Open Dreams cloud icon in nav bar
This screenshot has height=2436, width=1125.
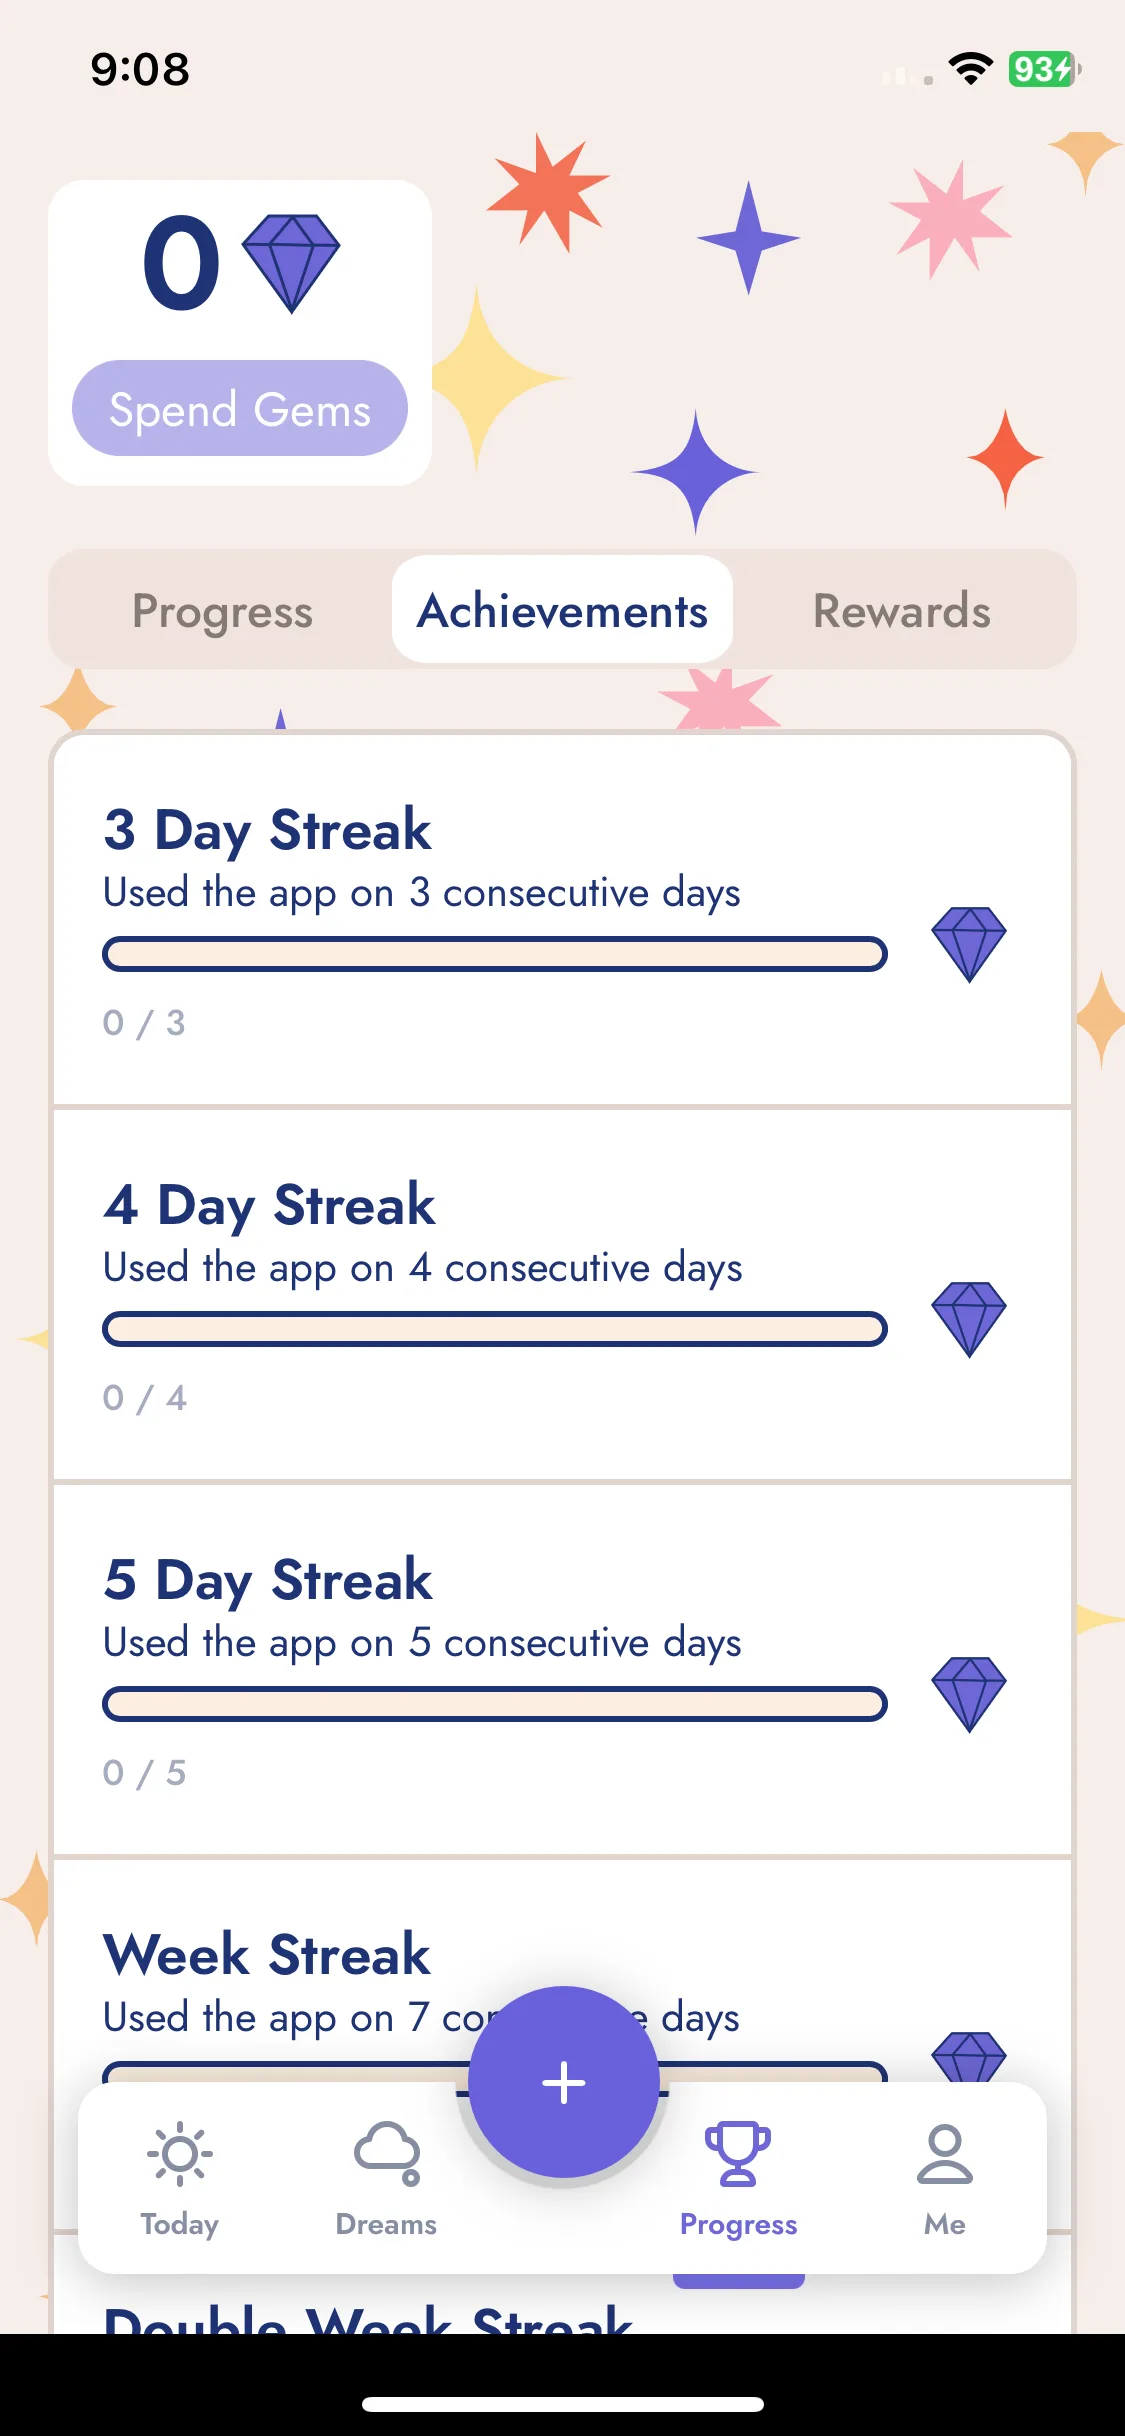tap(387, 2153)
